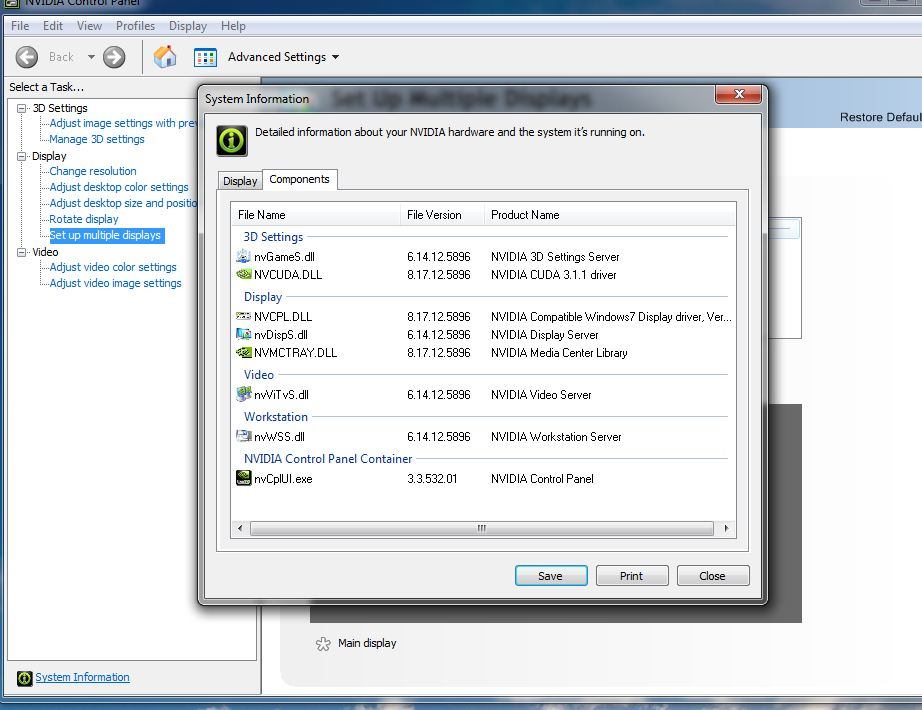Open the Display menu in menu bar
The height and width of the screenshot is (710, 922).
tap(188, 26)
